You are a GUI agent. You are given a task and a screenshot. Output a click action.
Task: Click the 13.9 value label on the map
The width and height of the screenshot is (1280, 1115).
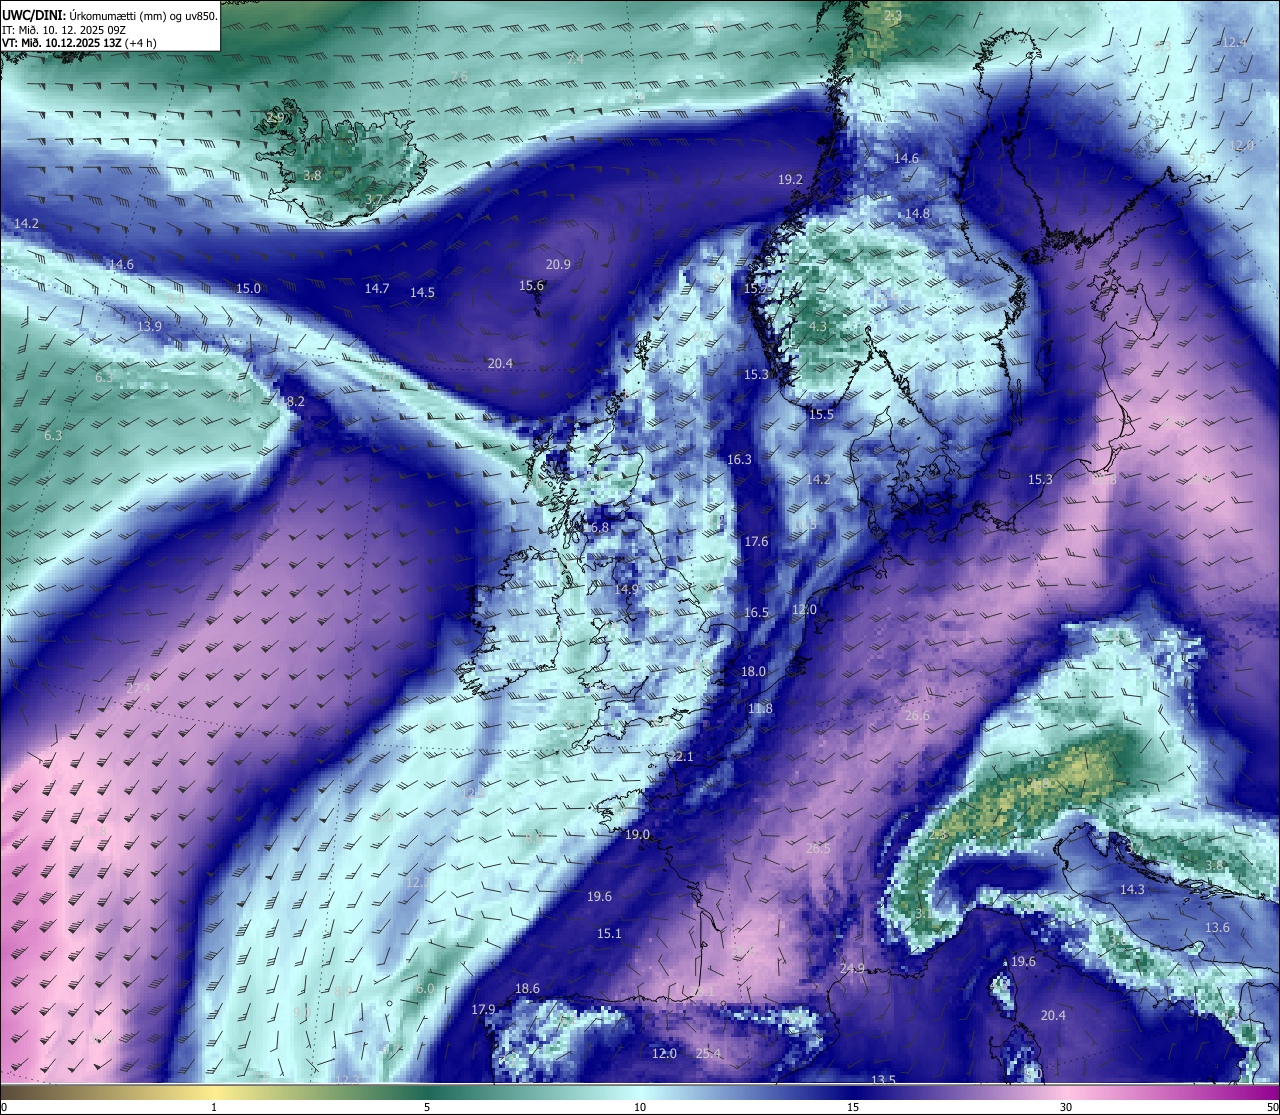[x=149, y=327]
